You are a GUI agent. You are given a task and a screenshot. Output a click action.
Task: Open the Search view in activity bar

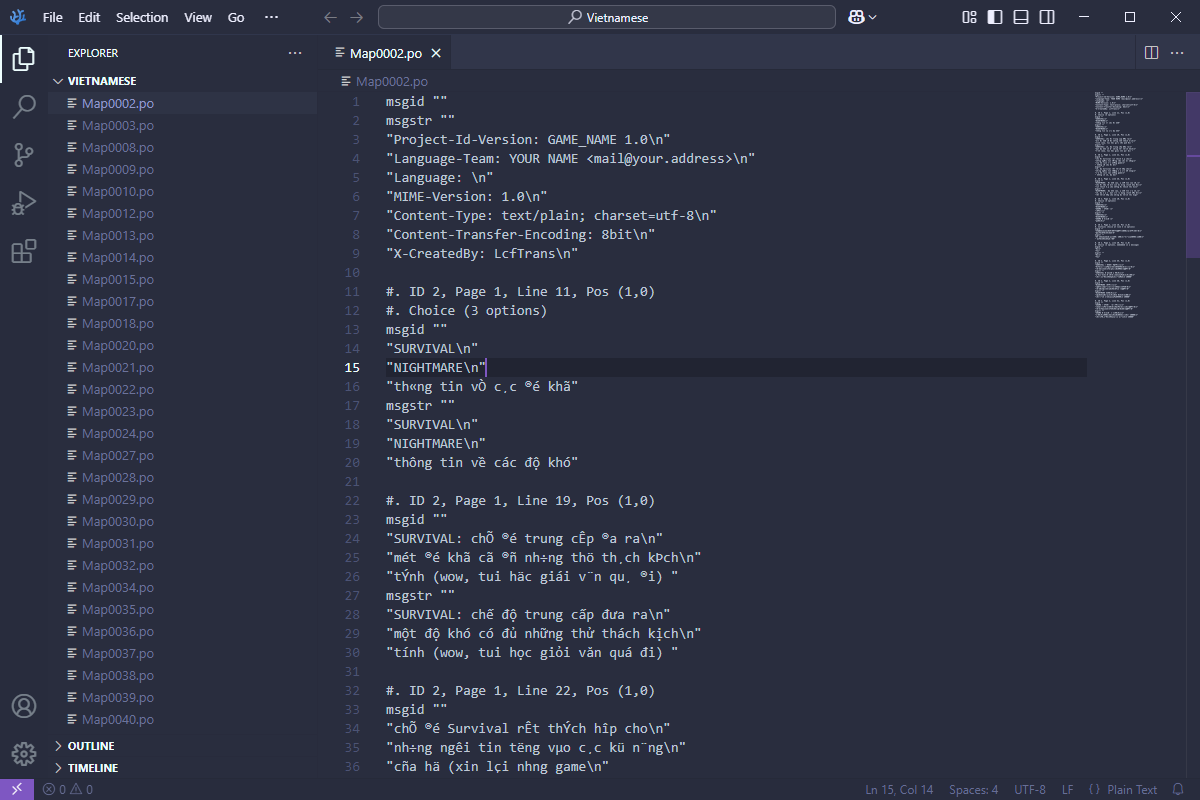click(24, 107)
